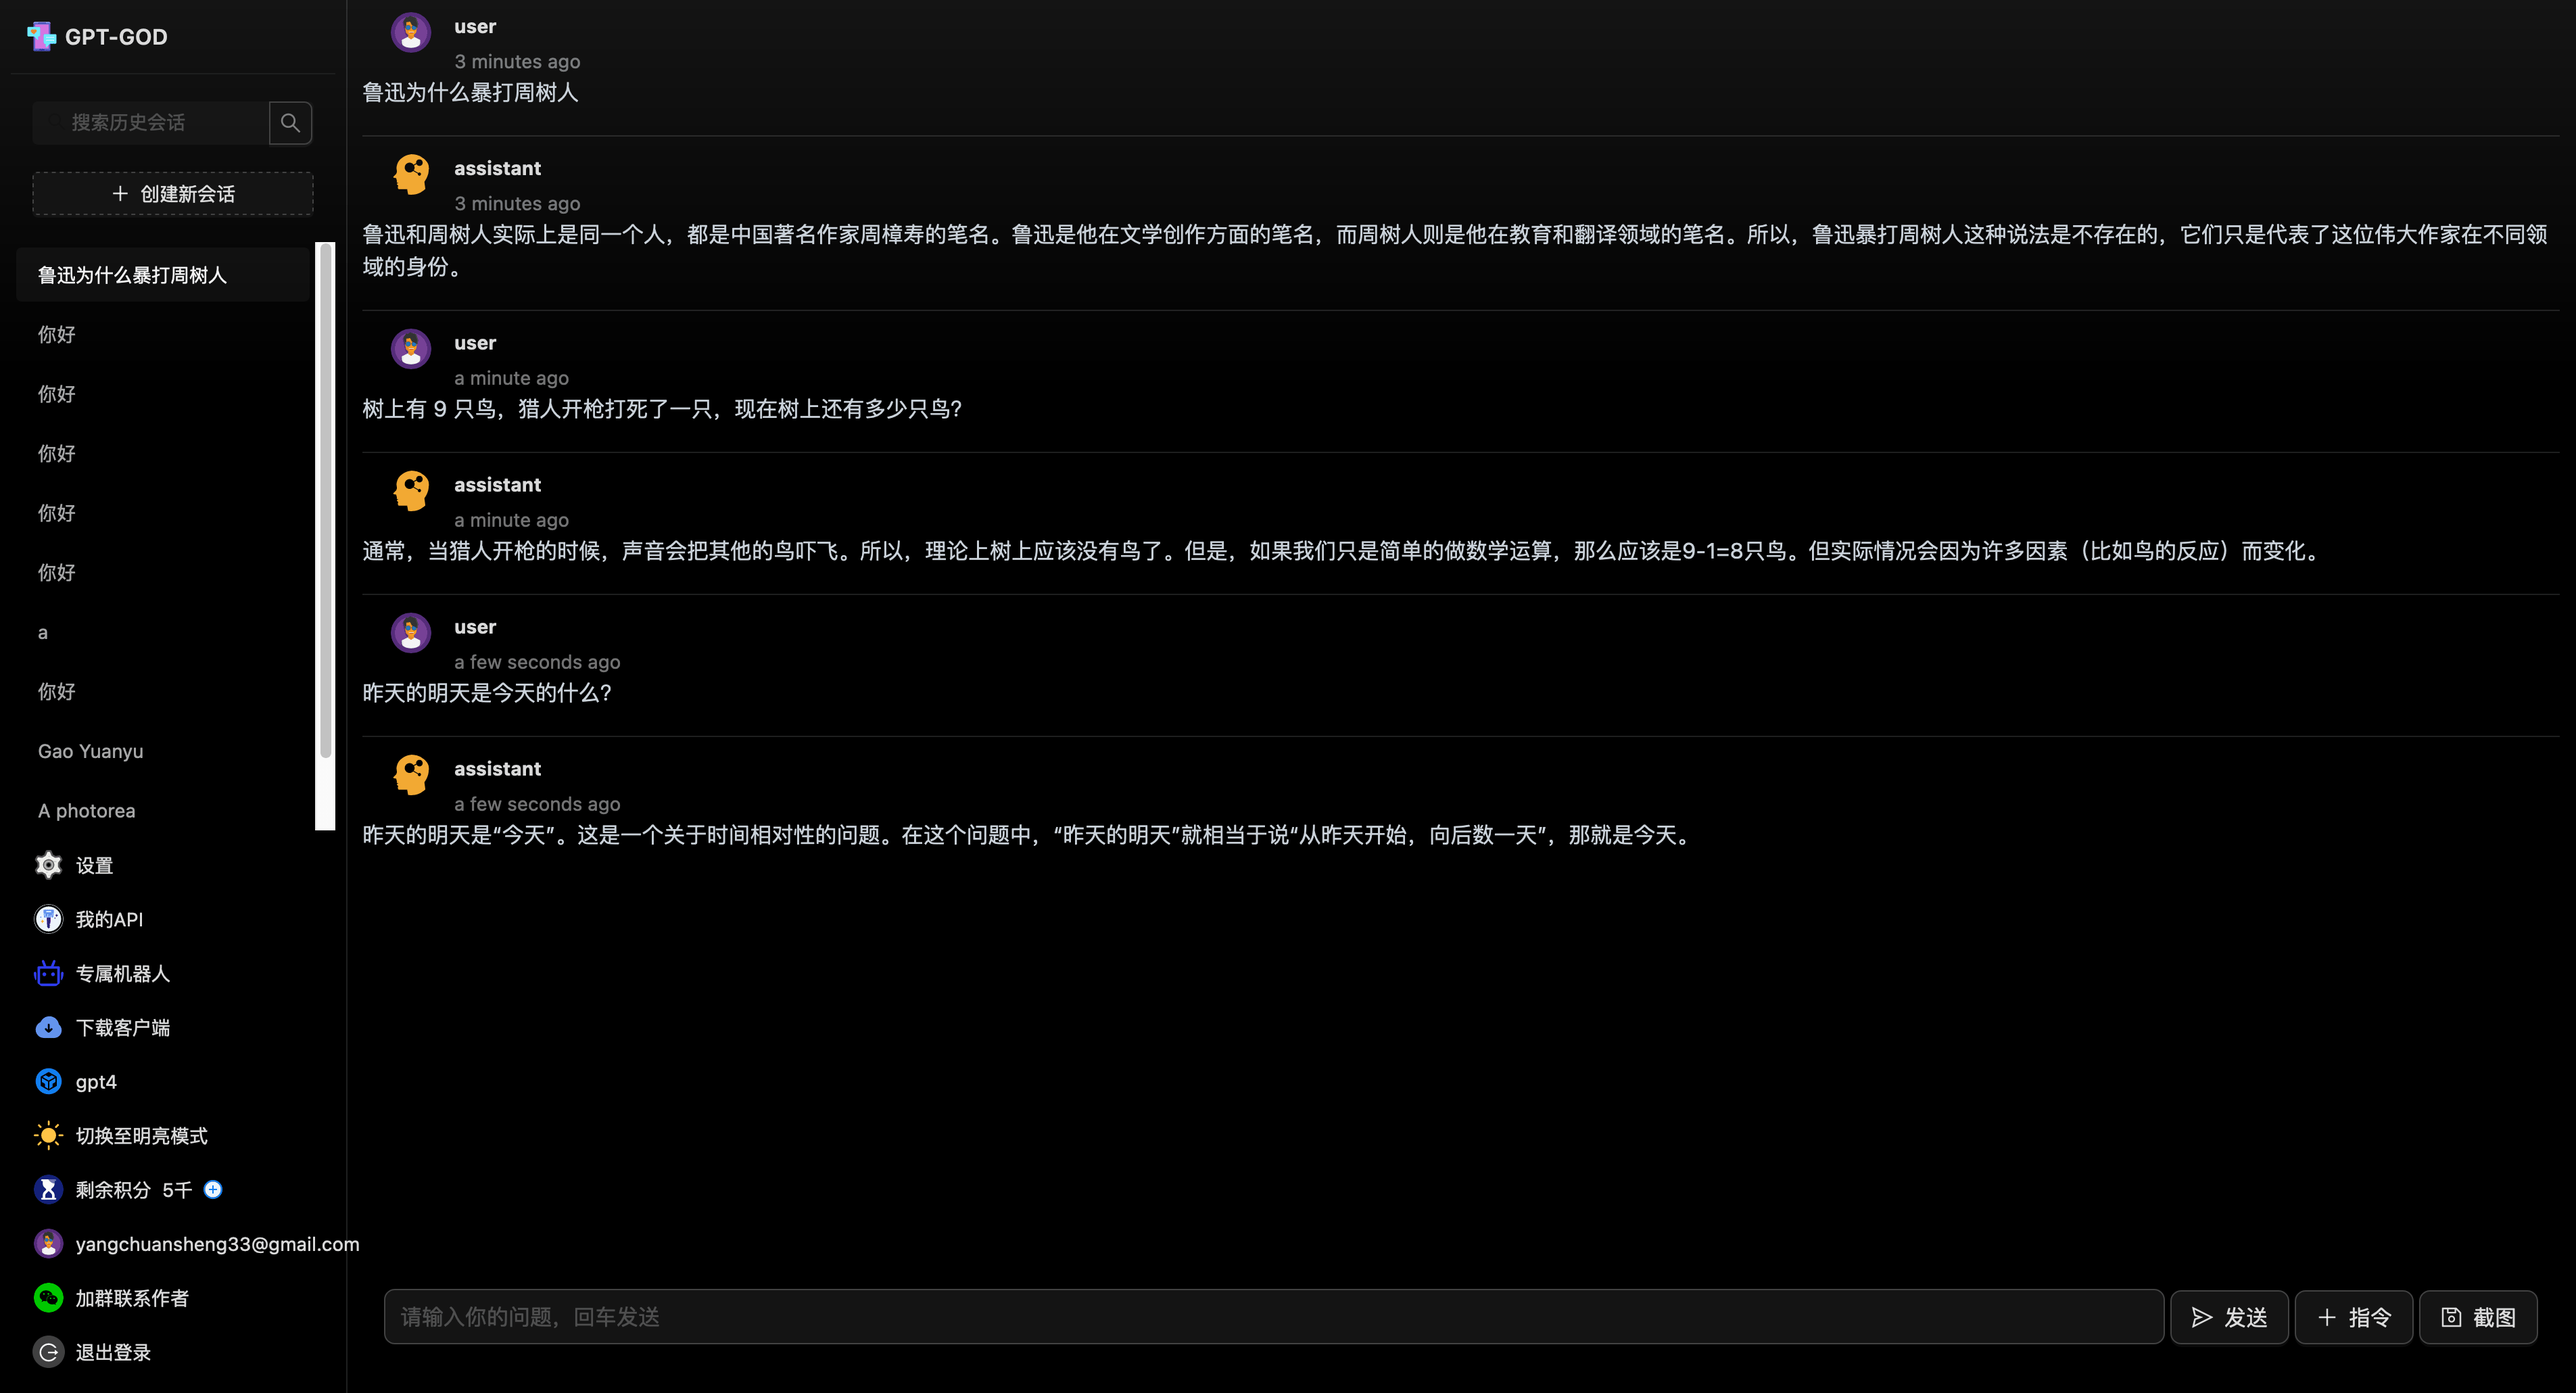Open conversation 鲁迅为什么暴打周树人

(164, 275)
